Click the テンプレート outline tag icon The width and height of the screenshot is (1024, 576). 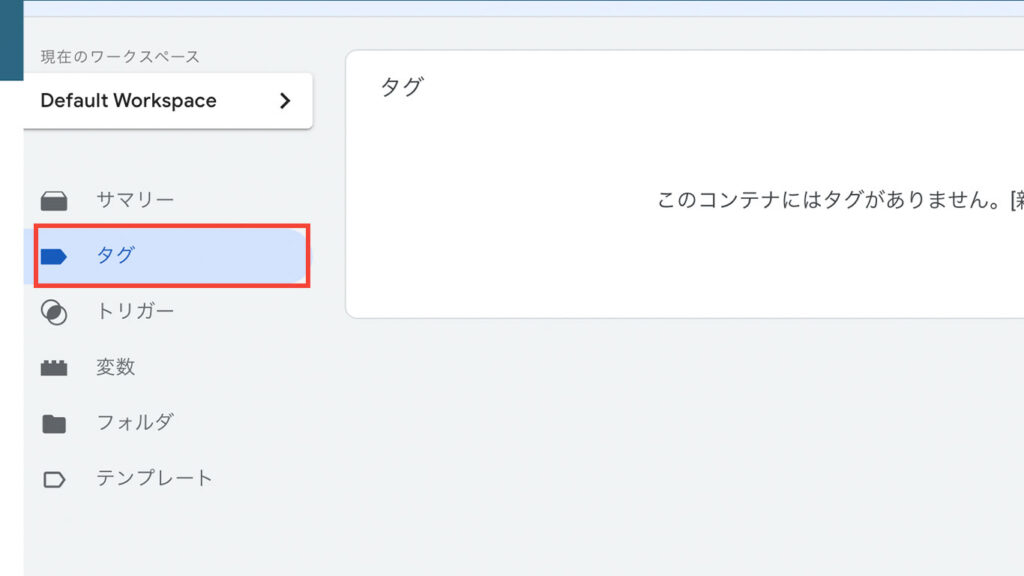54,479
